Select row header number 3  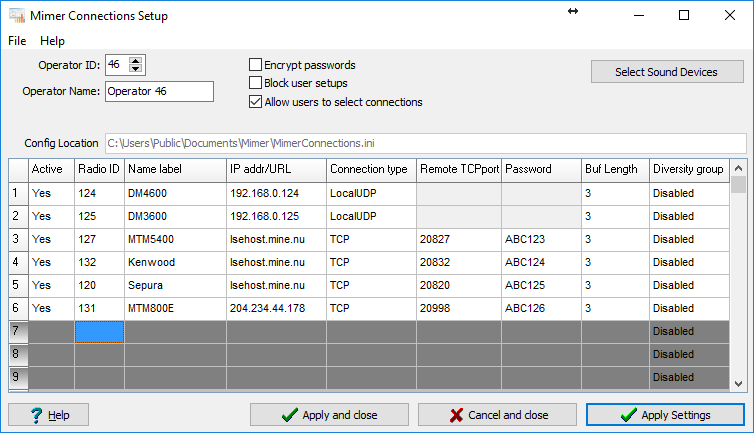coord(18,240)
